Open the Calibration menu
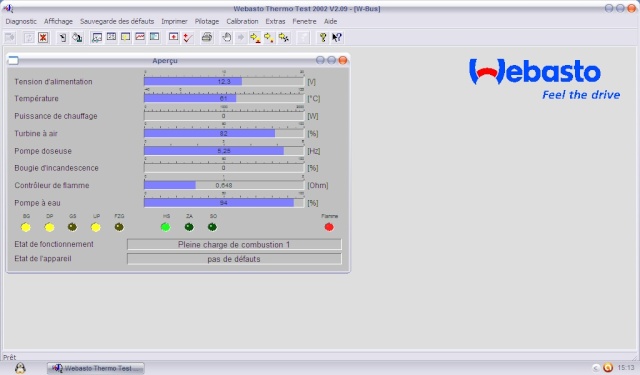This screenshot has height=375, width=640. tap(242, 21)
